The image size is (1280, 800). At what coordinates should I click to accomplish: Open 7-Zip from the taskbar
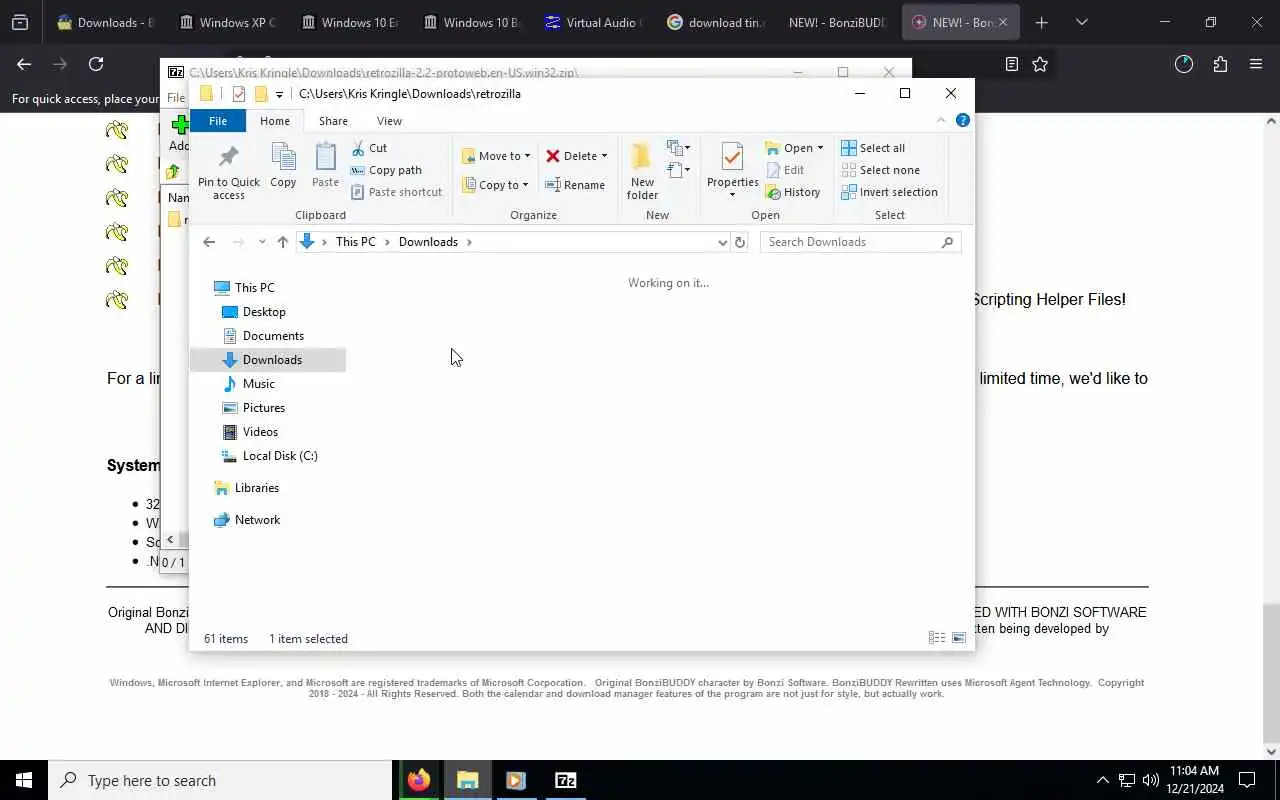[565, 780]
